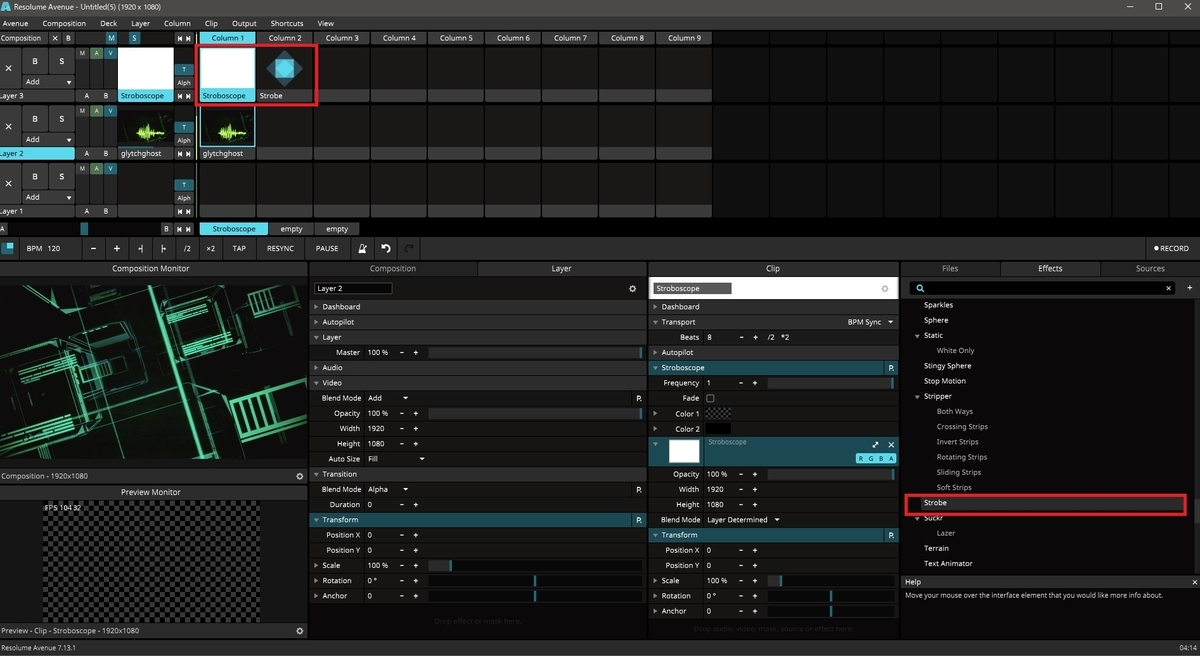Enable the Fade checkbox in Stroboscope
1200x656 pixels.
pyautogui.click(x=710, y=398)
